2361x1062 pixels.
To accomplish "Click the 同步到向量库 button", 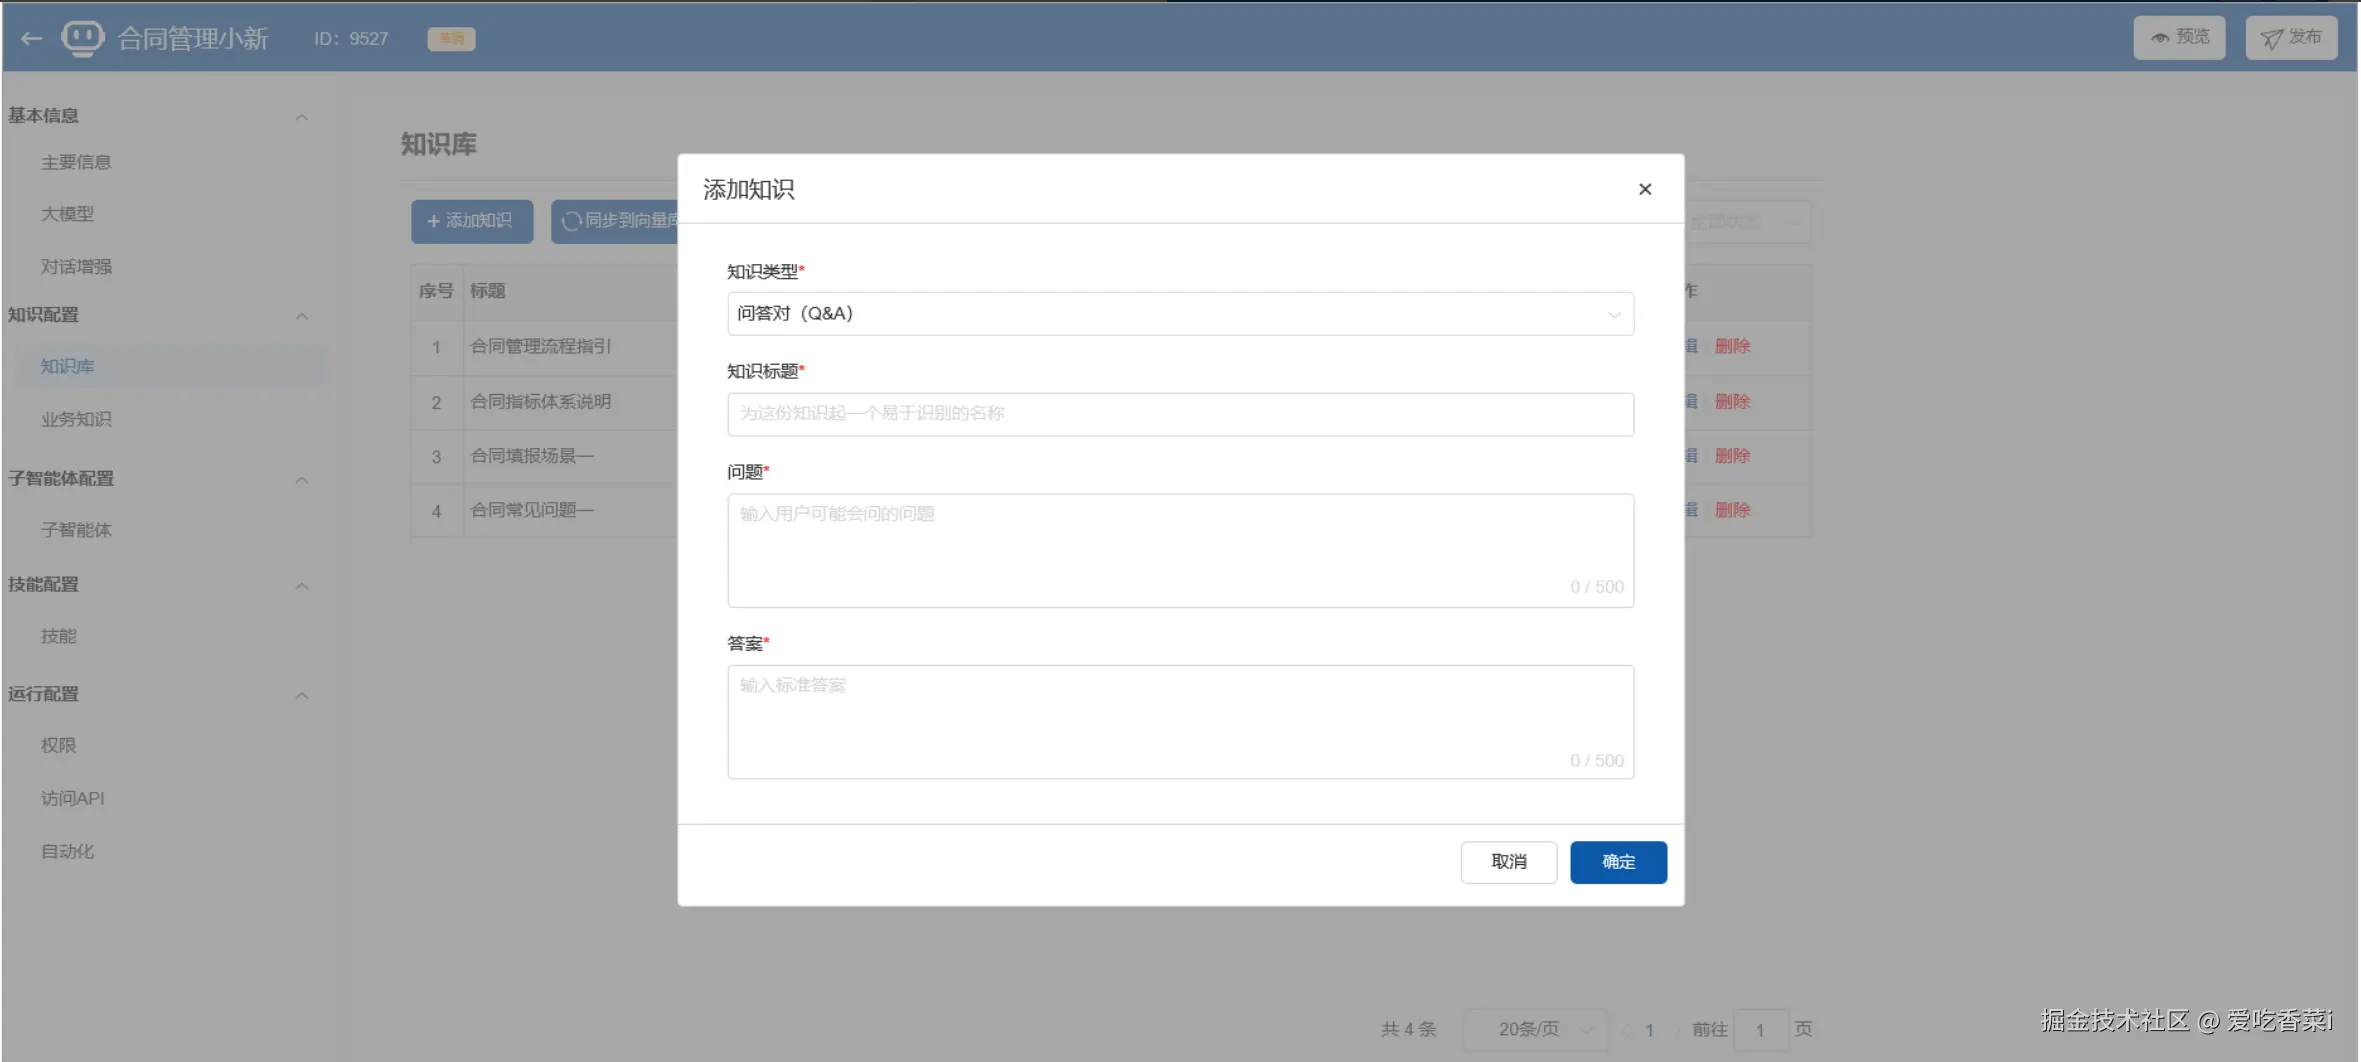I will pyautogui.click(x=615, y=221).
